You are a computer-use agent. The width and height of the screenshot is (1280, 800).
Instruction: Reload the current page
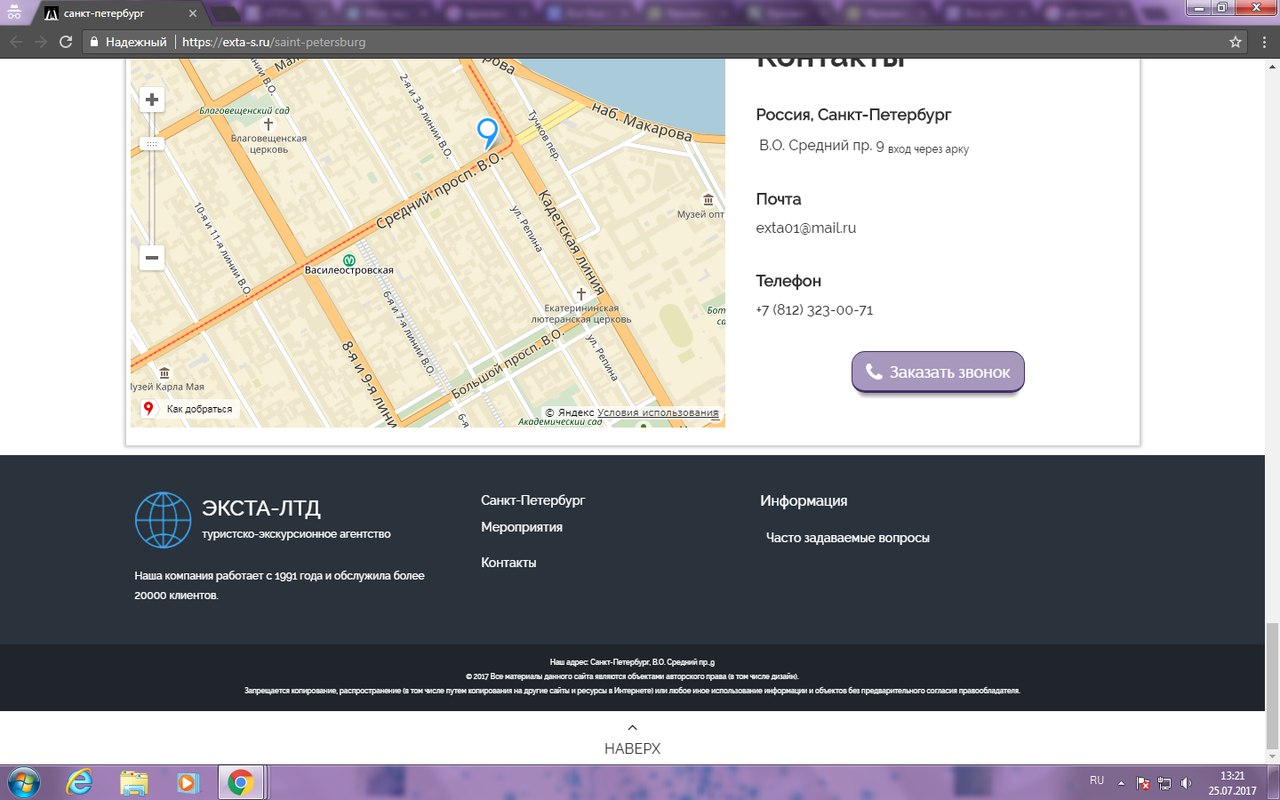coord(66,42)
